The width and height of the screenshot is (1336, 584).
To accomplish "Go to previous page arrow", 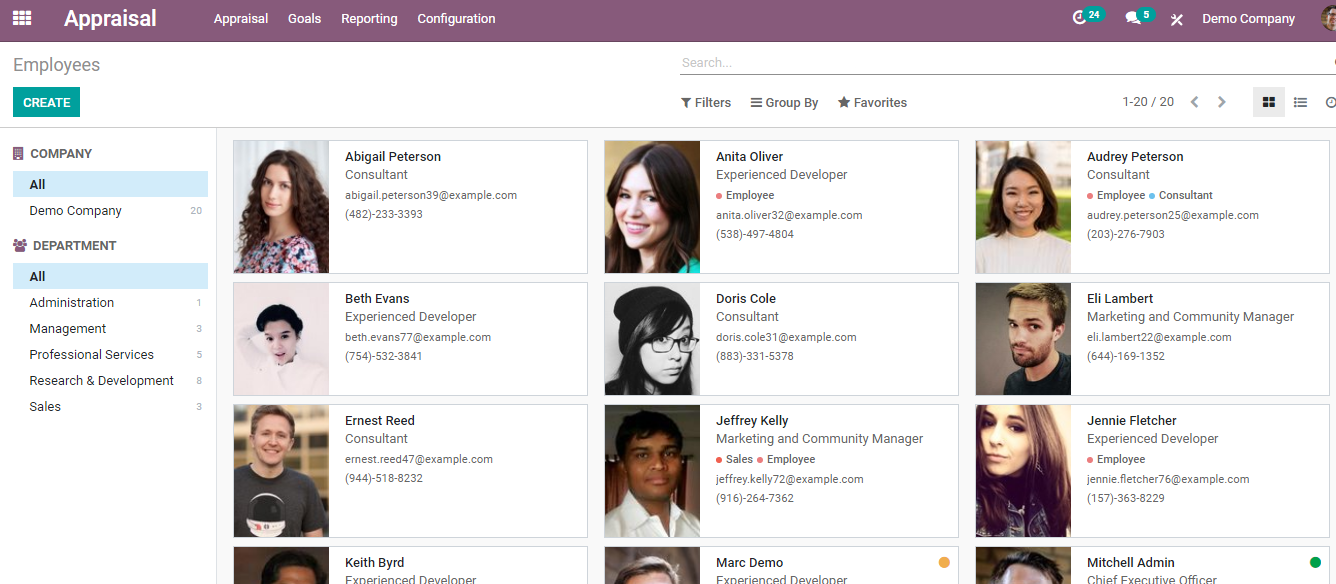I will (x=1194, y=102).
